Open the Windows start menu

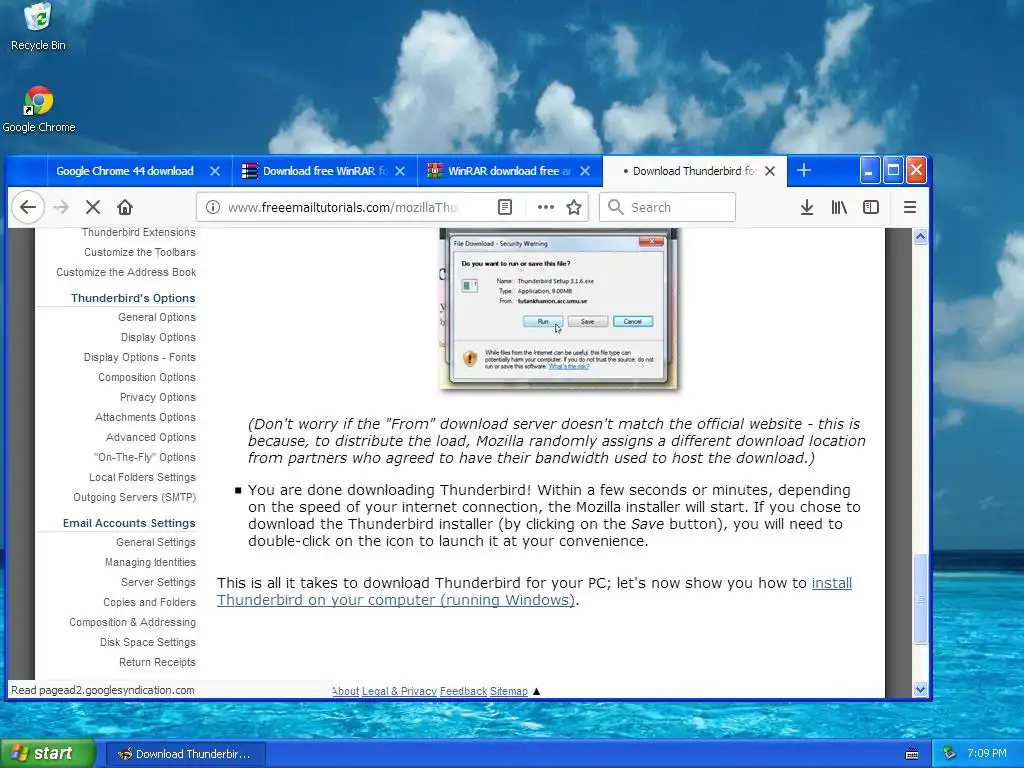48,754
